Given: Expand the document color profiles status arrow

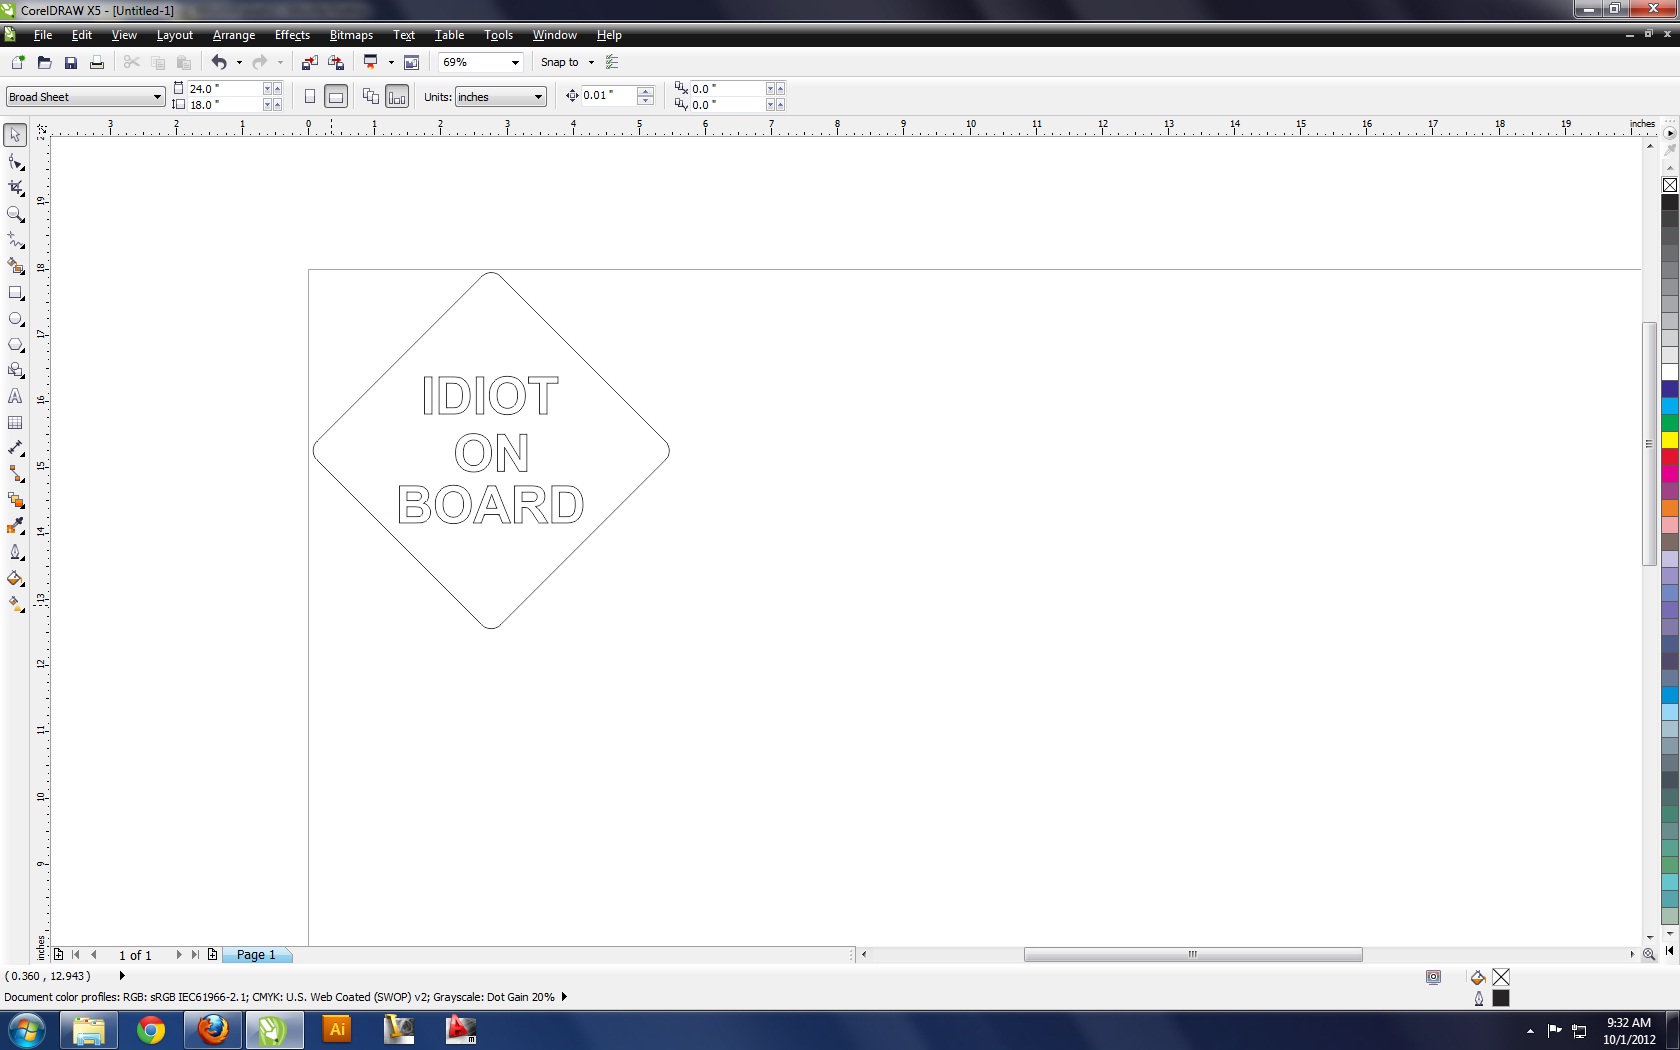Looking at the screenshot, I should coord(564,997).
